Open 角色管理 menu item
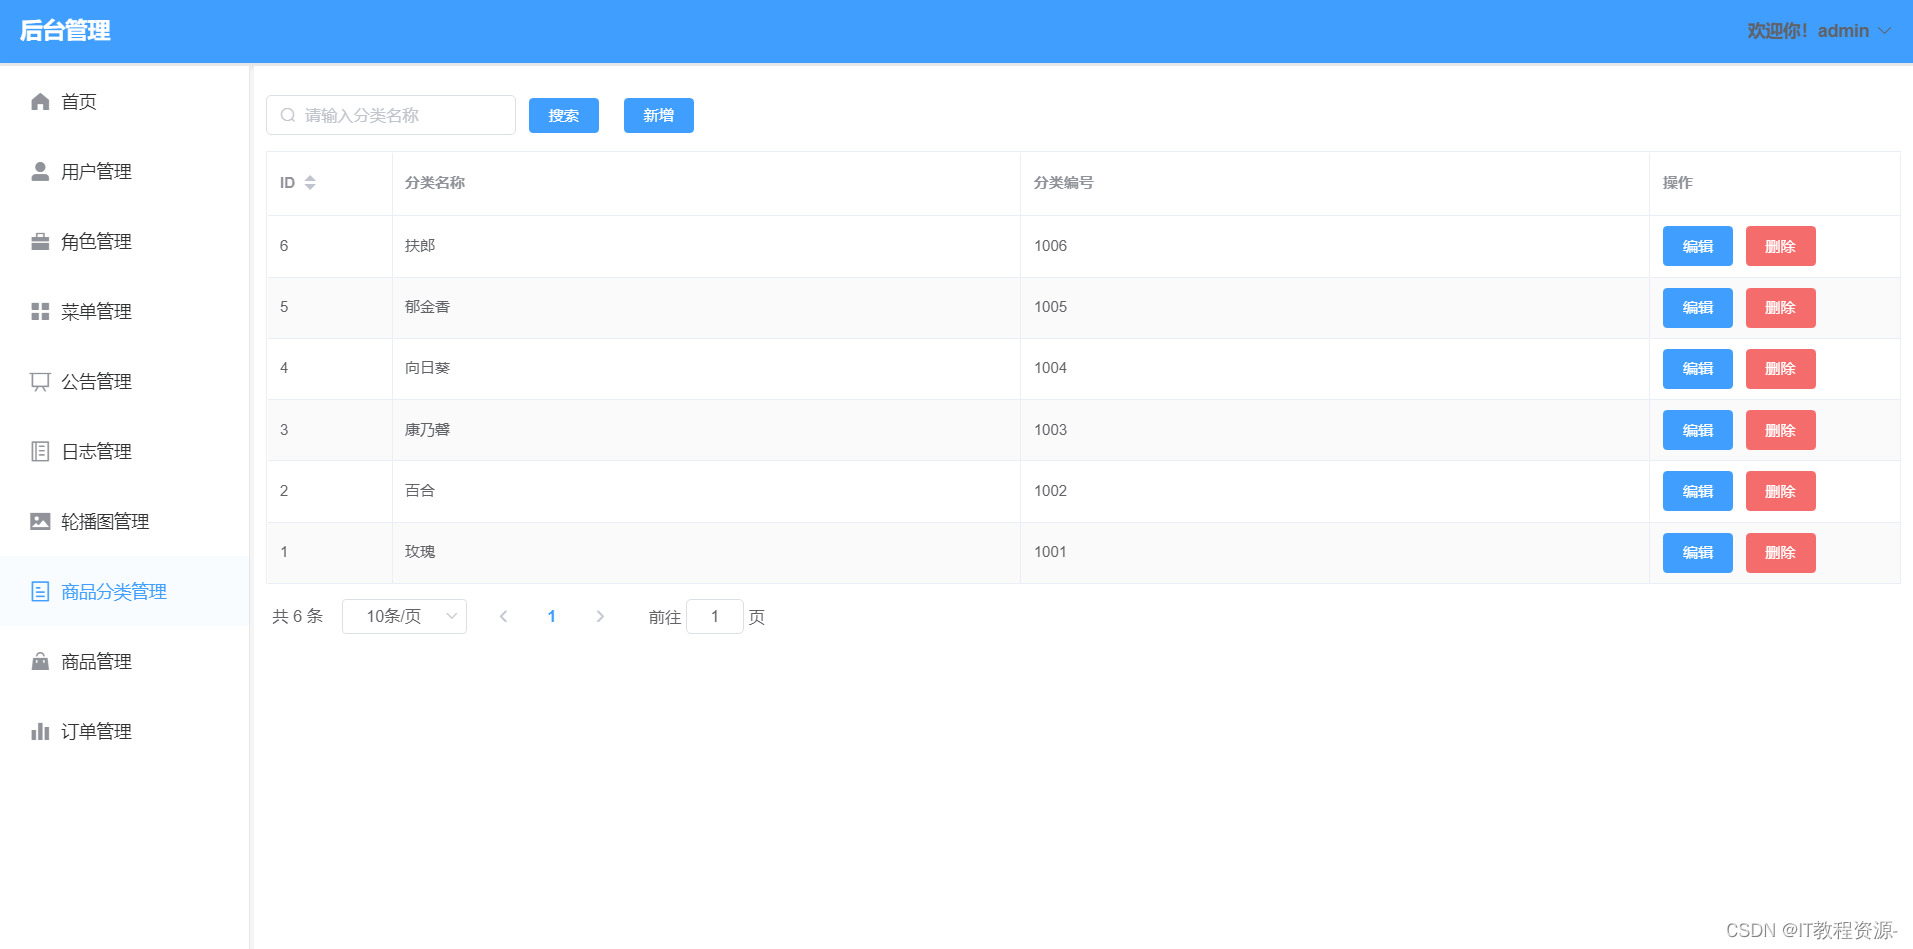This screenshot has width=1913, height=949. (x=124, y=241)
